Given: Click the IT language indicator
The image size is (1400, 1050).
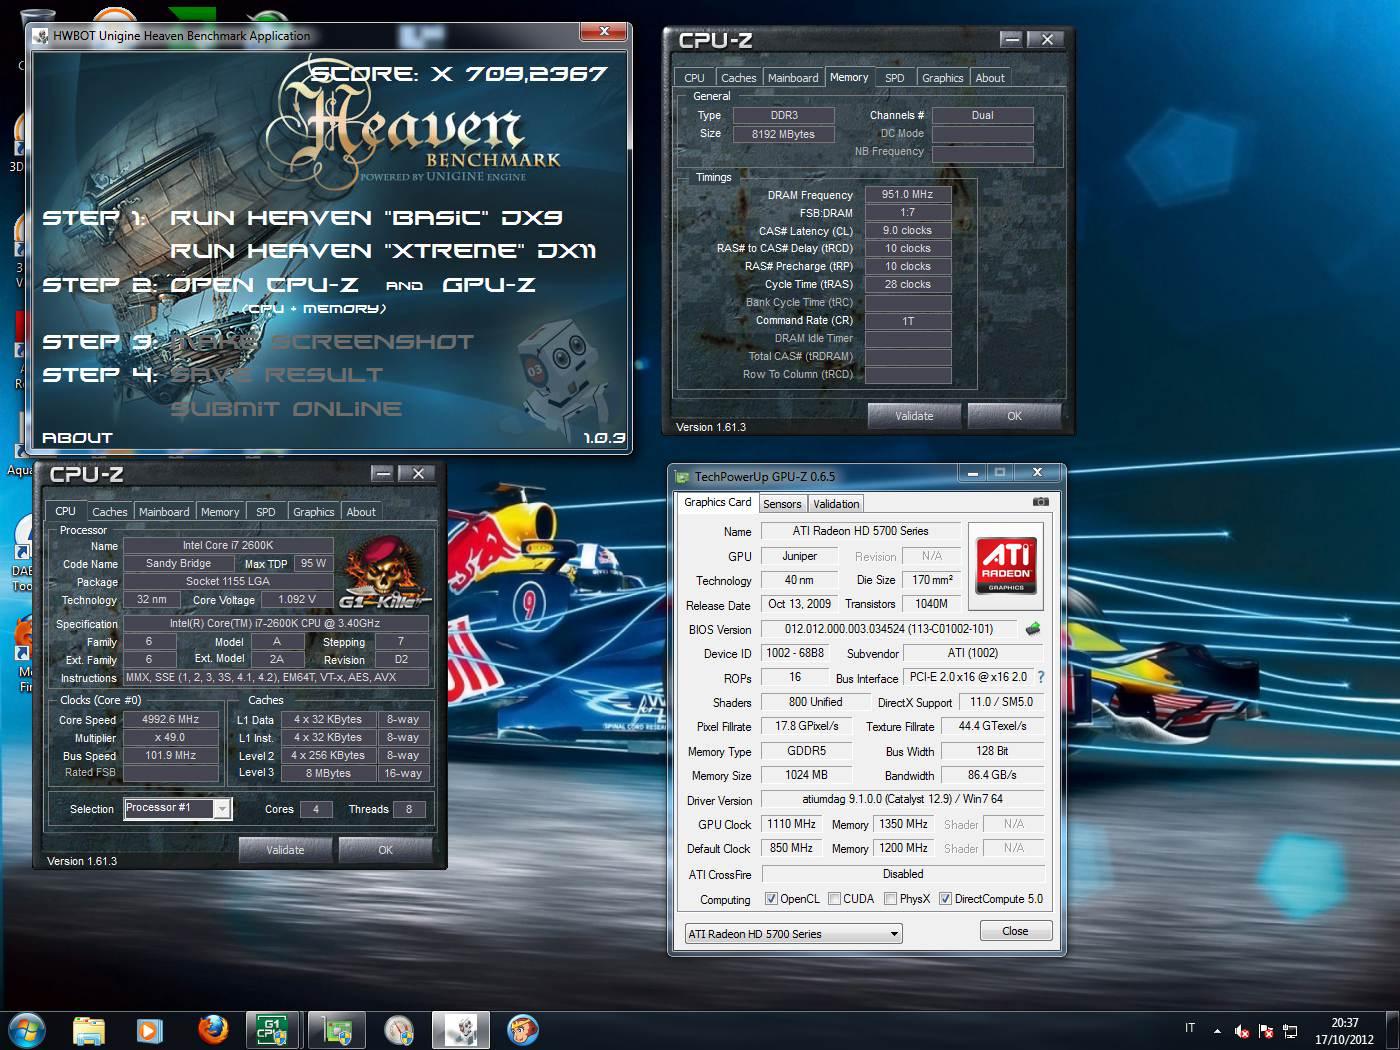Looking at the screenshot, I should [x=1190, y=1028].
